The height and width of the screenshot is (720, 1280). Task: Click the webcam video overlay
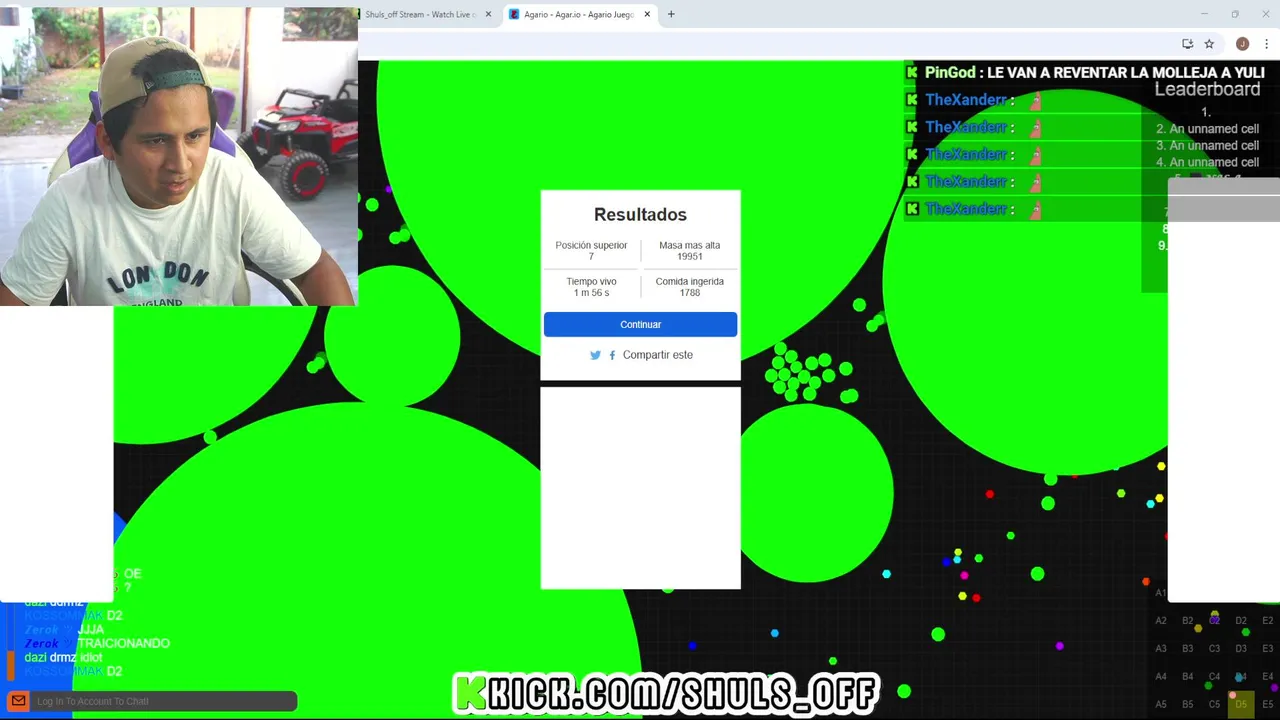click(179, 156)
